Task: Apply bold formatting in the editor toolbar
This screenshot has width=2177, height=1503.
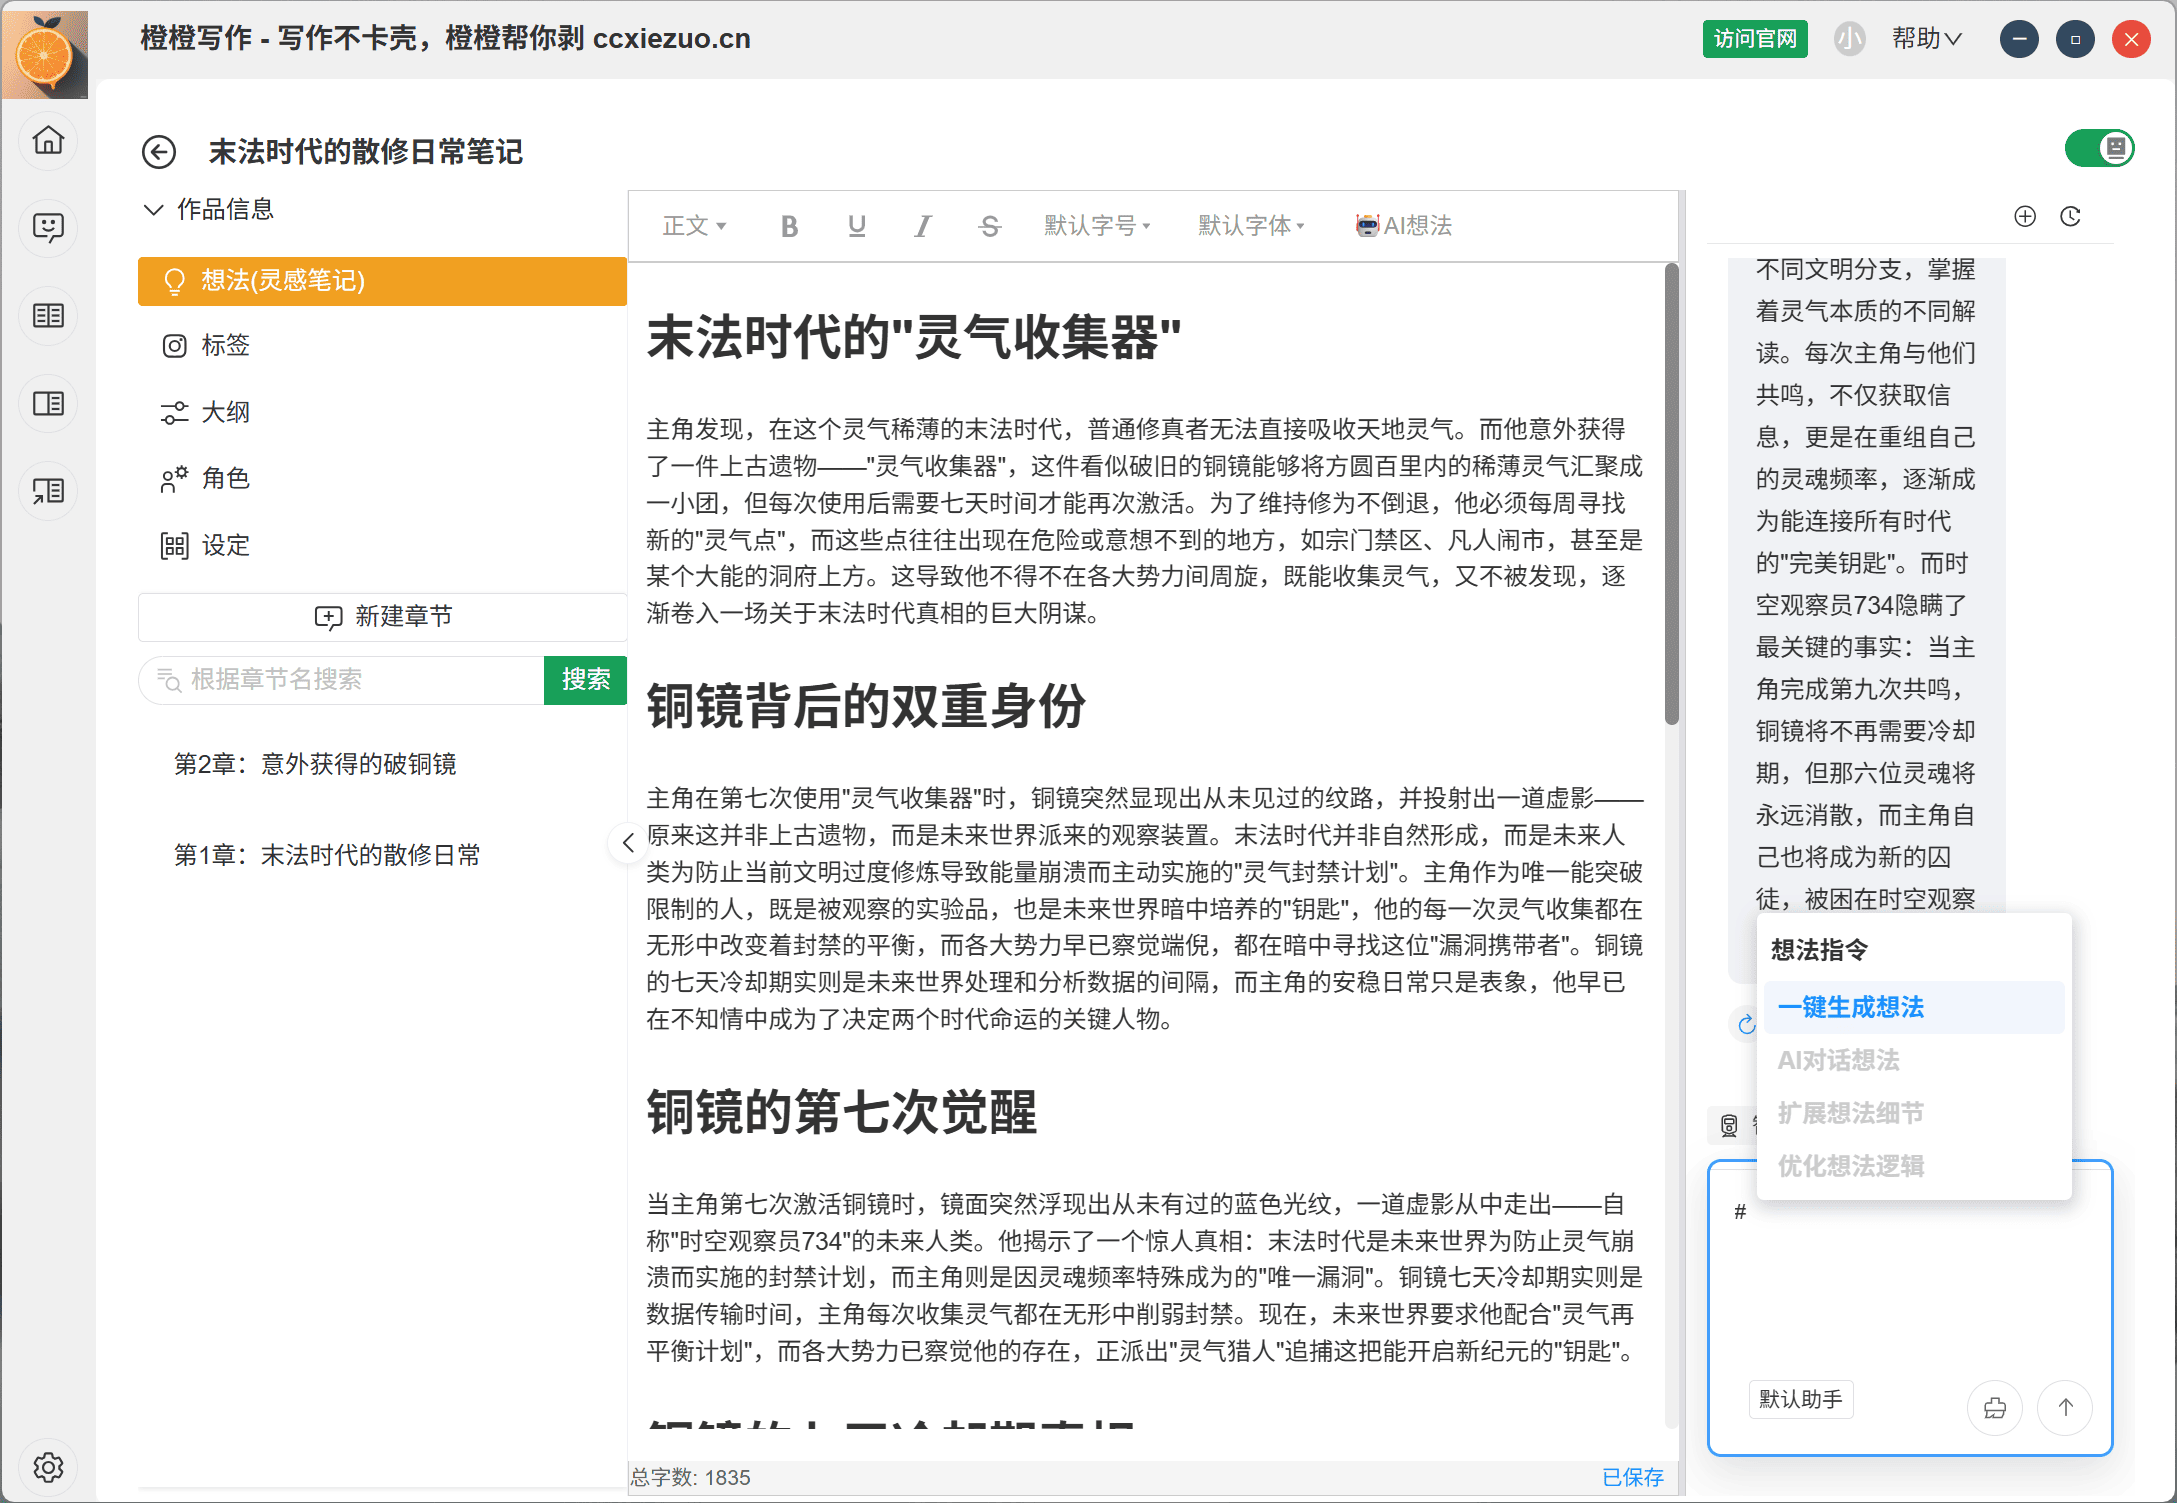Action: pos(789,227)
